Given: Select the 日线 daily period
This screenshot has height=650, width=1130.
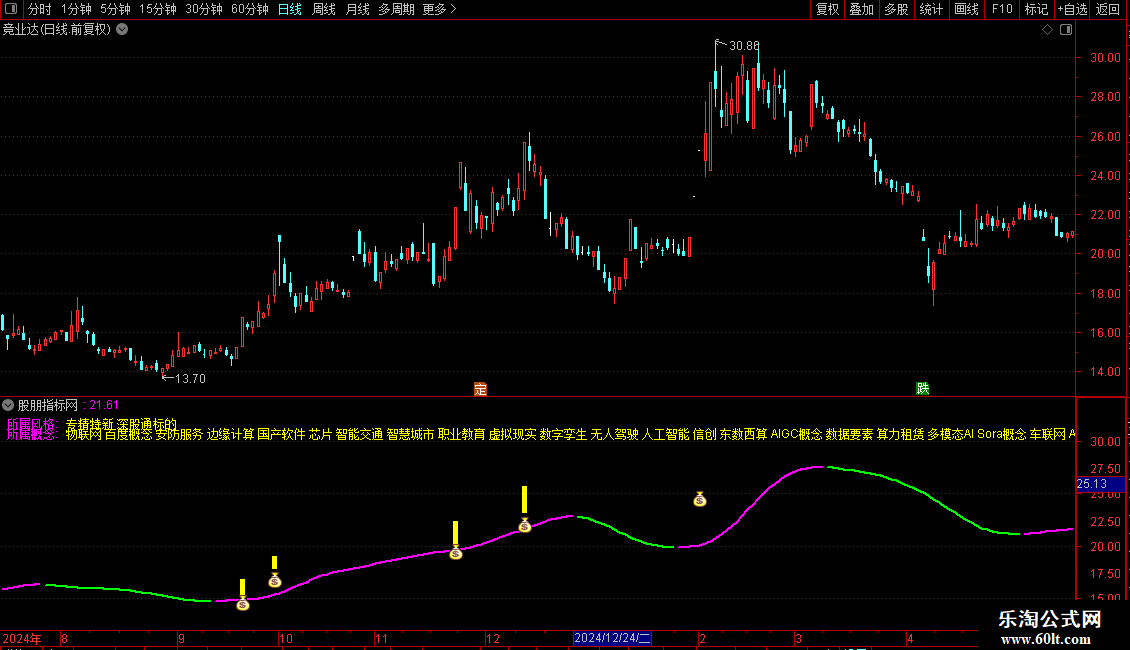Looking at the screenshot, I should (x=290, y=9).
